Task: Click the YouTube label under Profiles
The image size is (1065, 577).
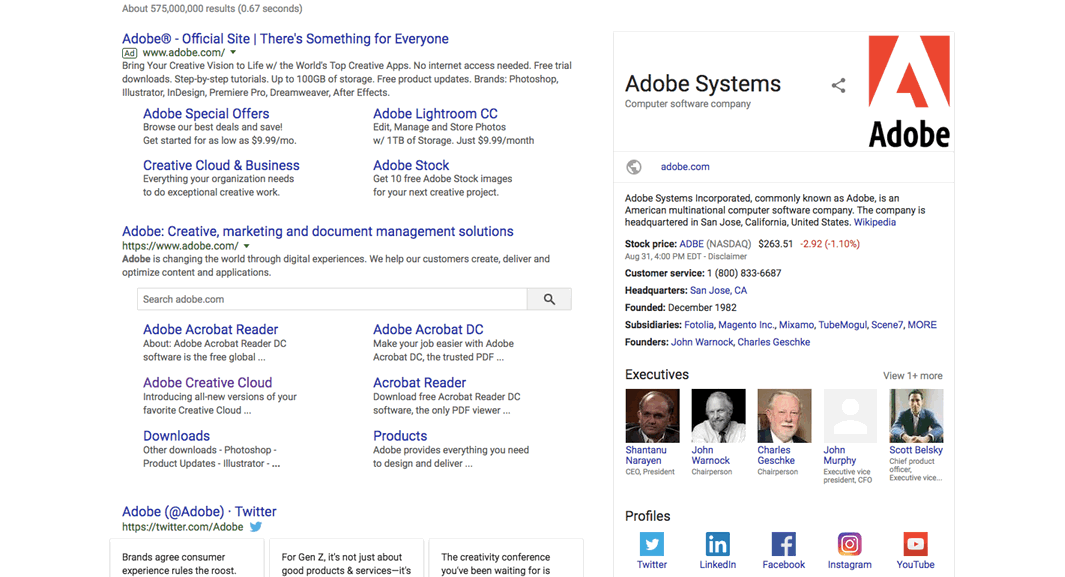Action: [915, 565]
